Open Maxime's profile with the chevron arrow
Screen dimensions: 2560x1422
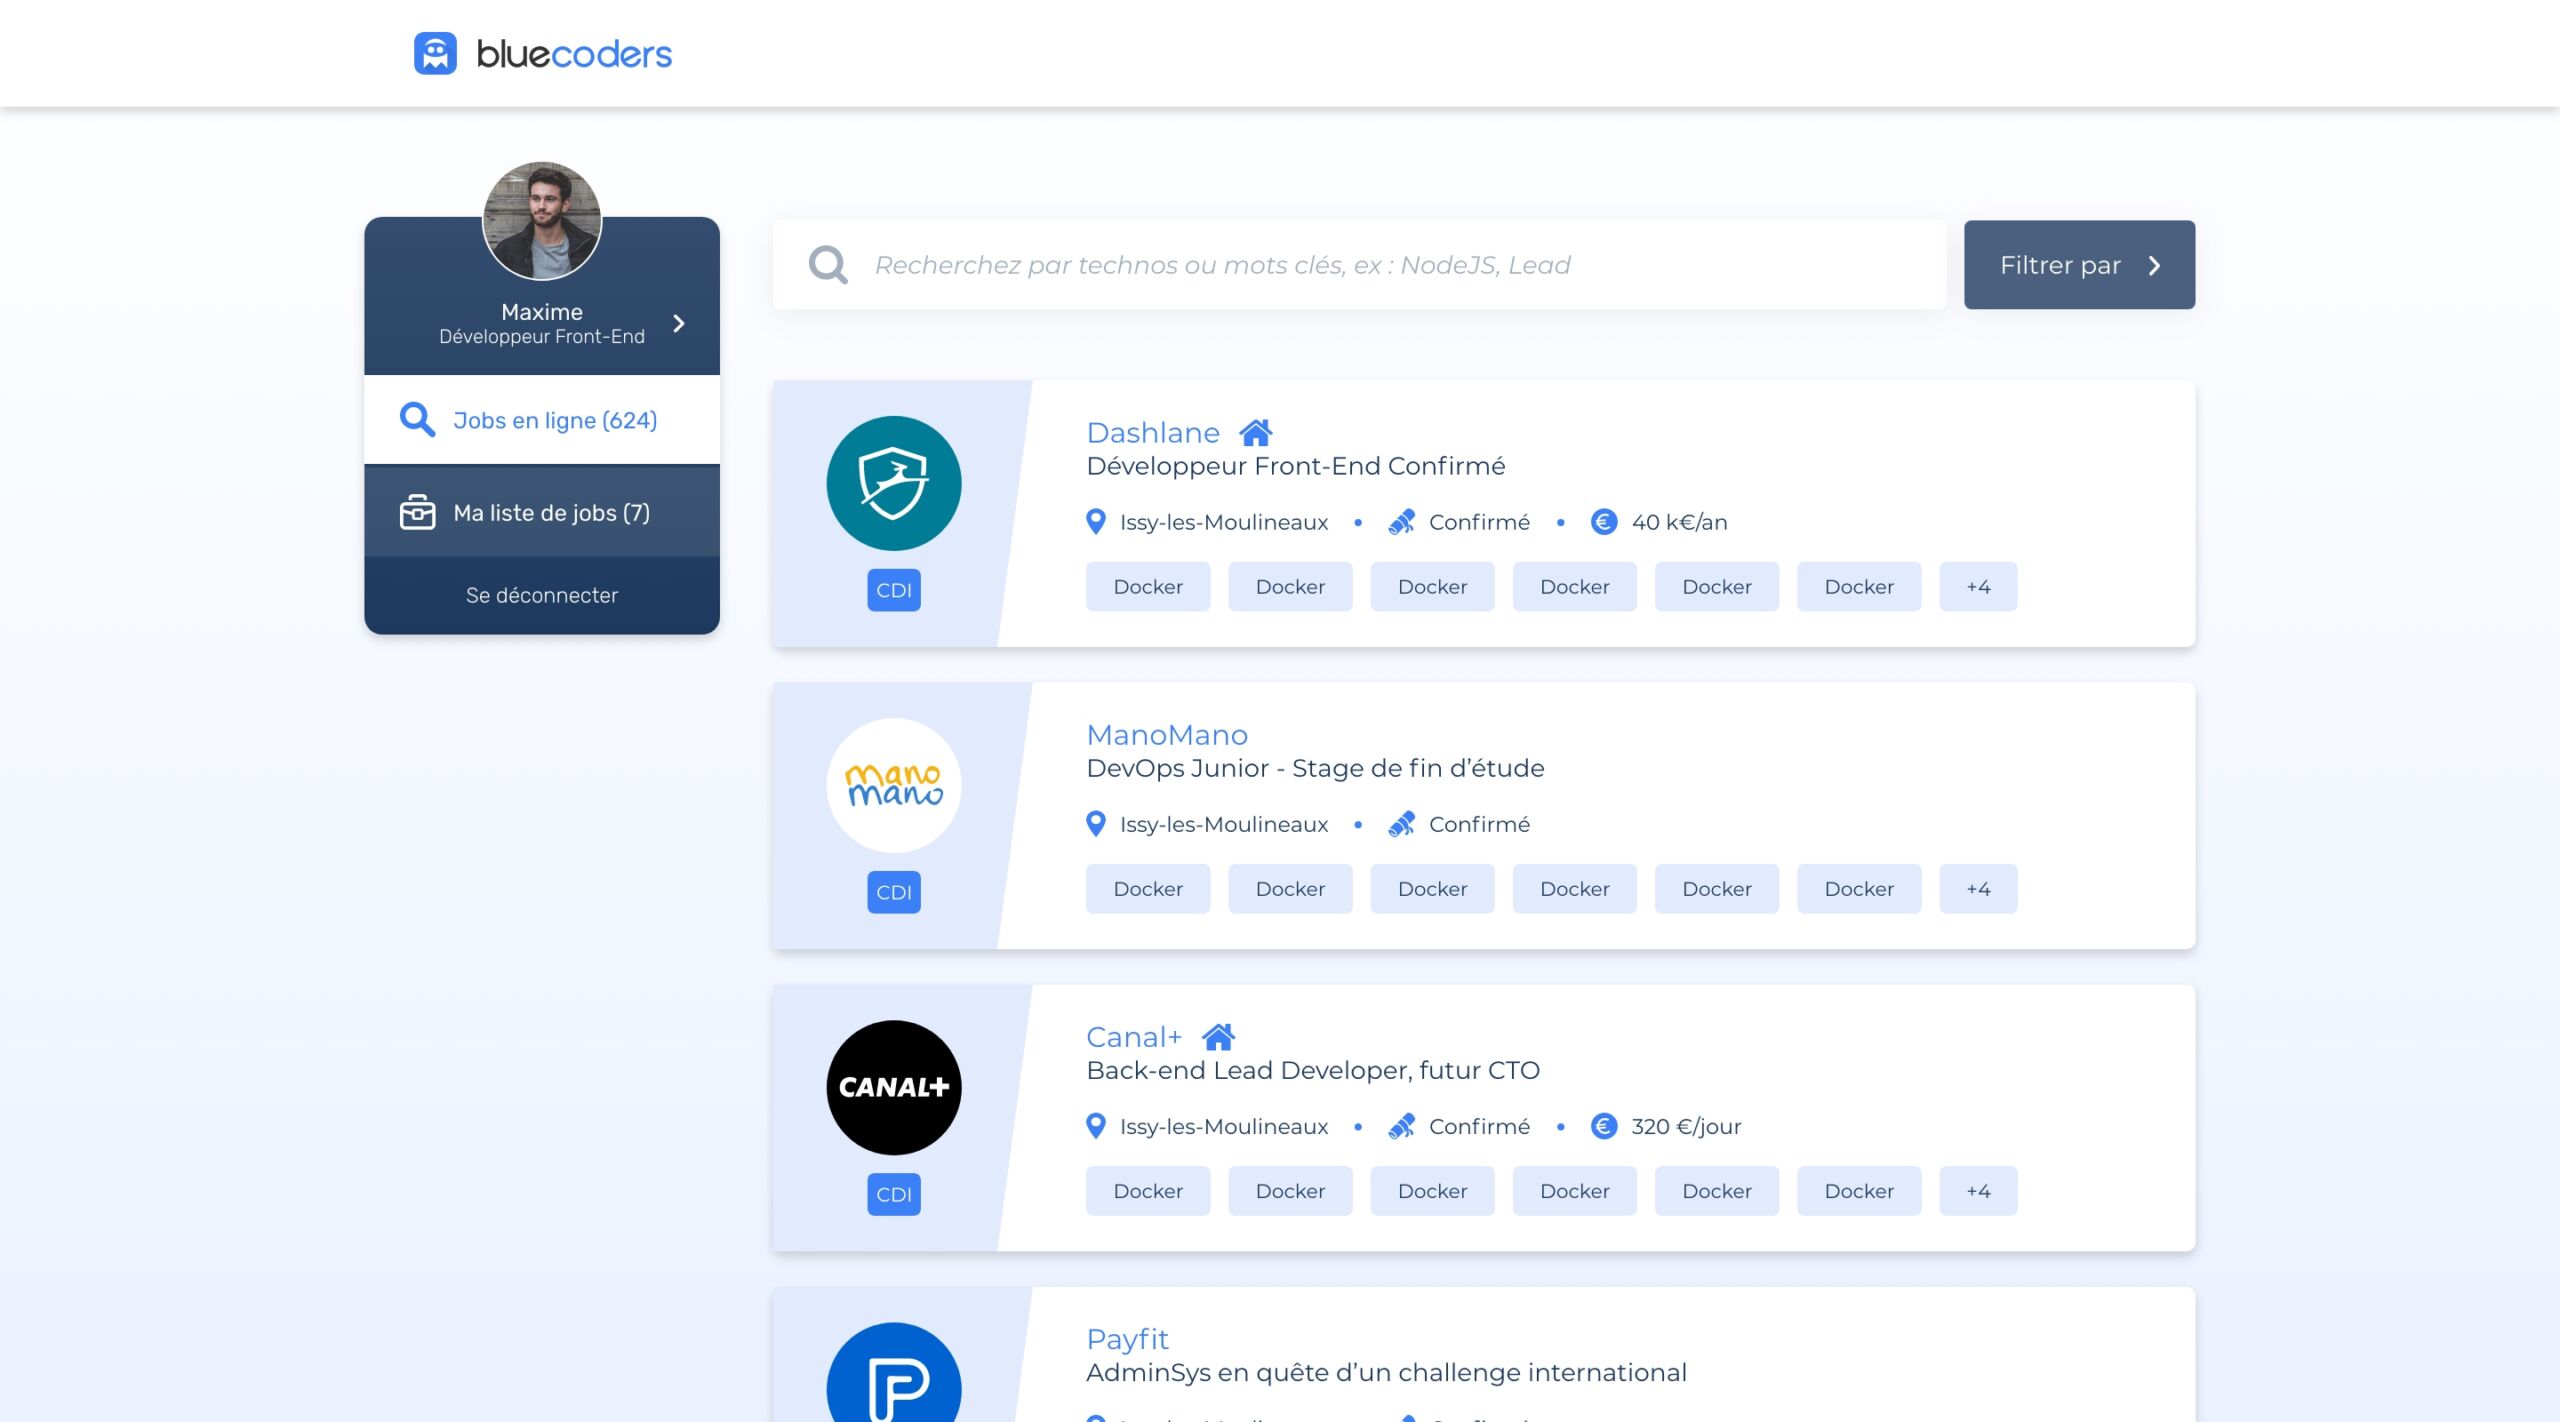tap(679, 323)
